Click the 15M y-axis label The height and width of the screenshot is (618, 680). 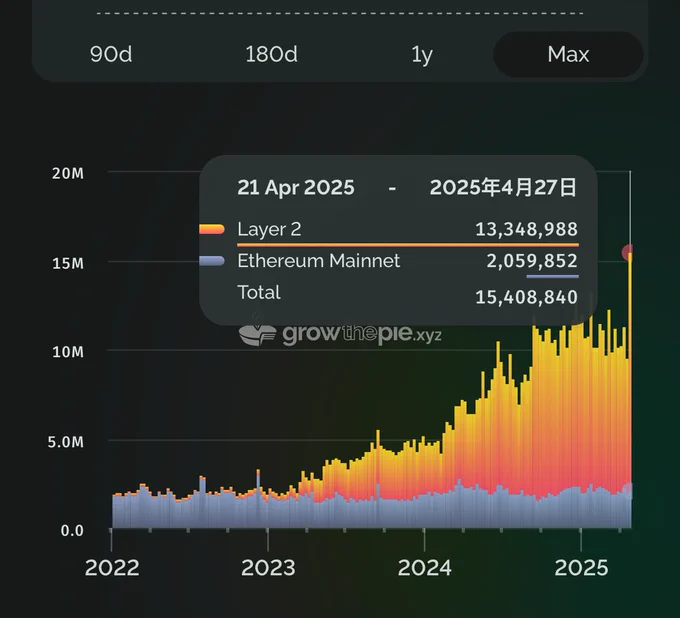tap(68, 264)
